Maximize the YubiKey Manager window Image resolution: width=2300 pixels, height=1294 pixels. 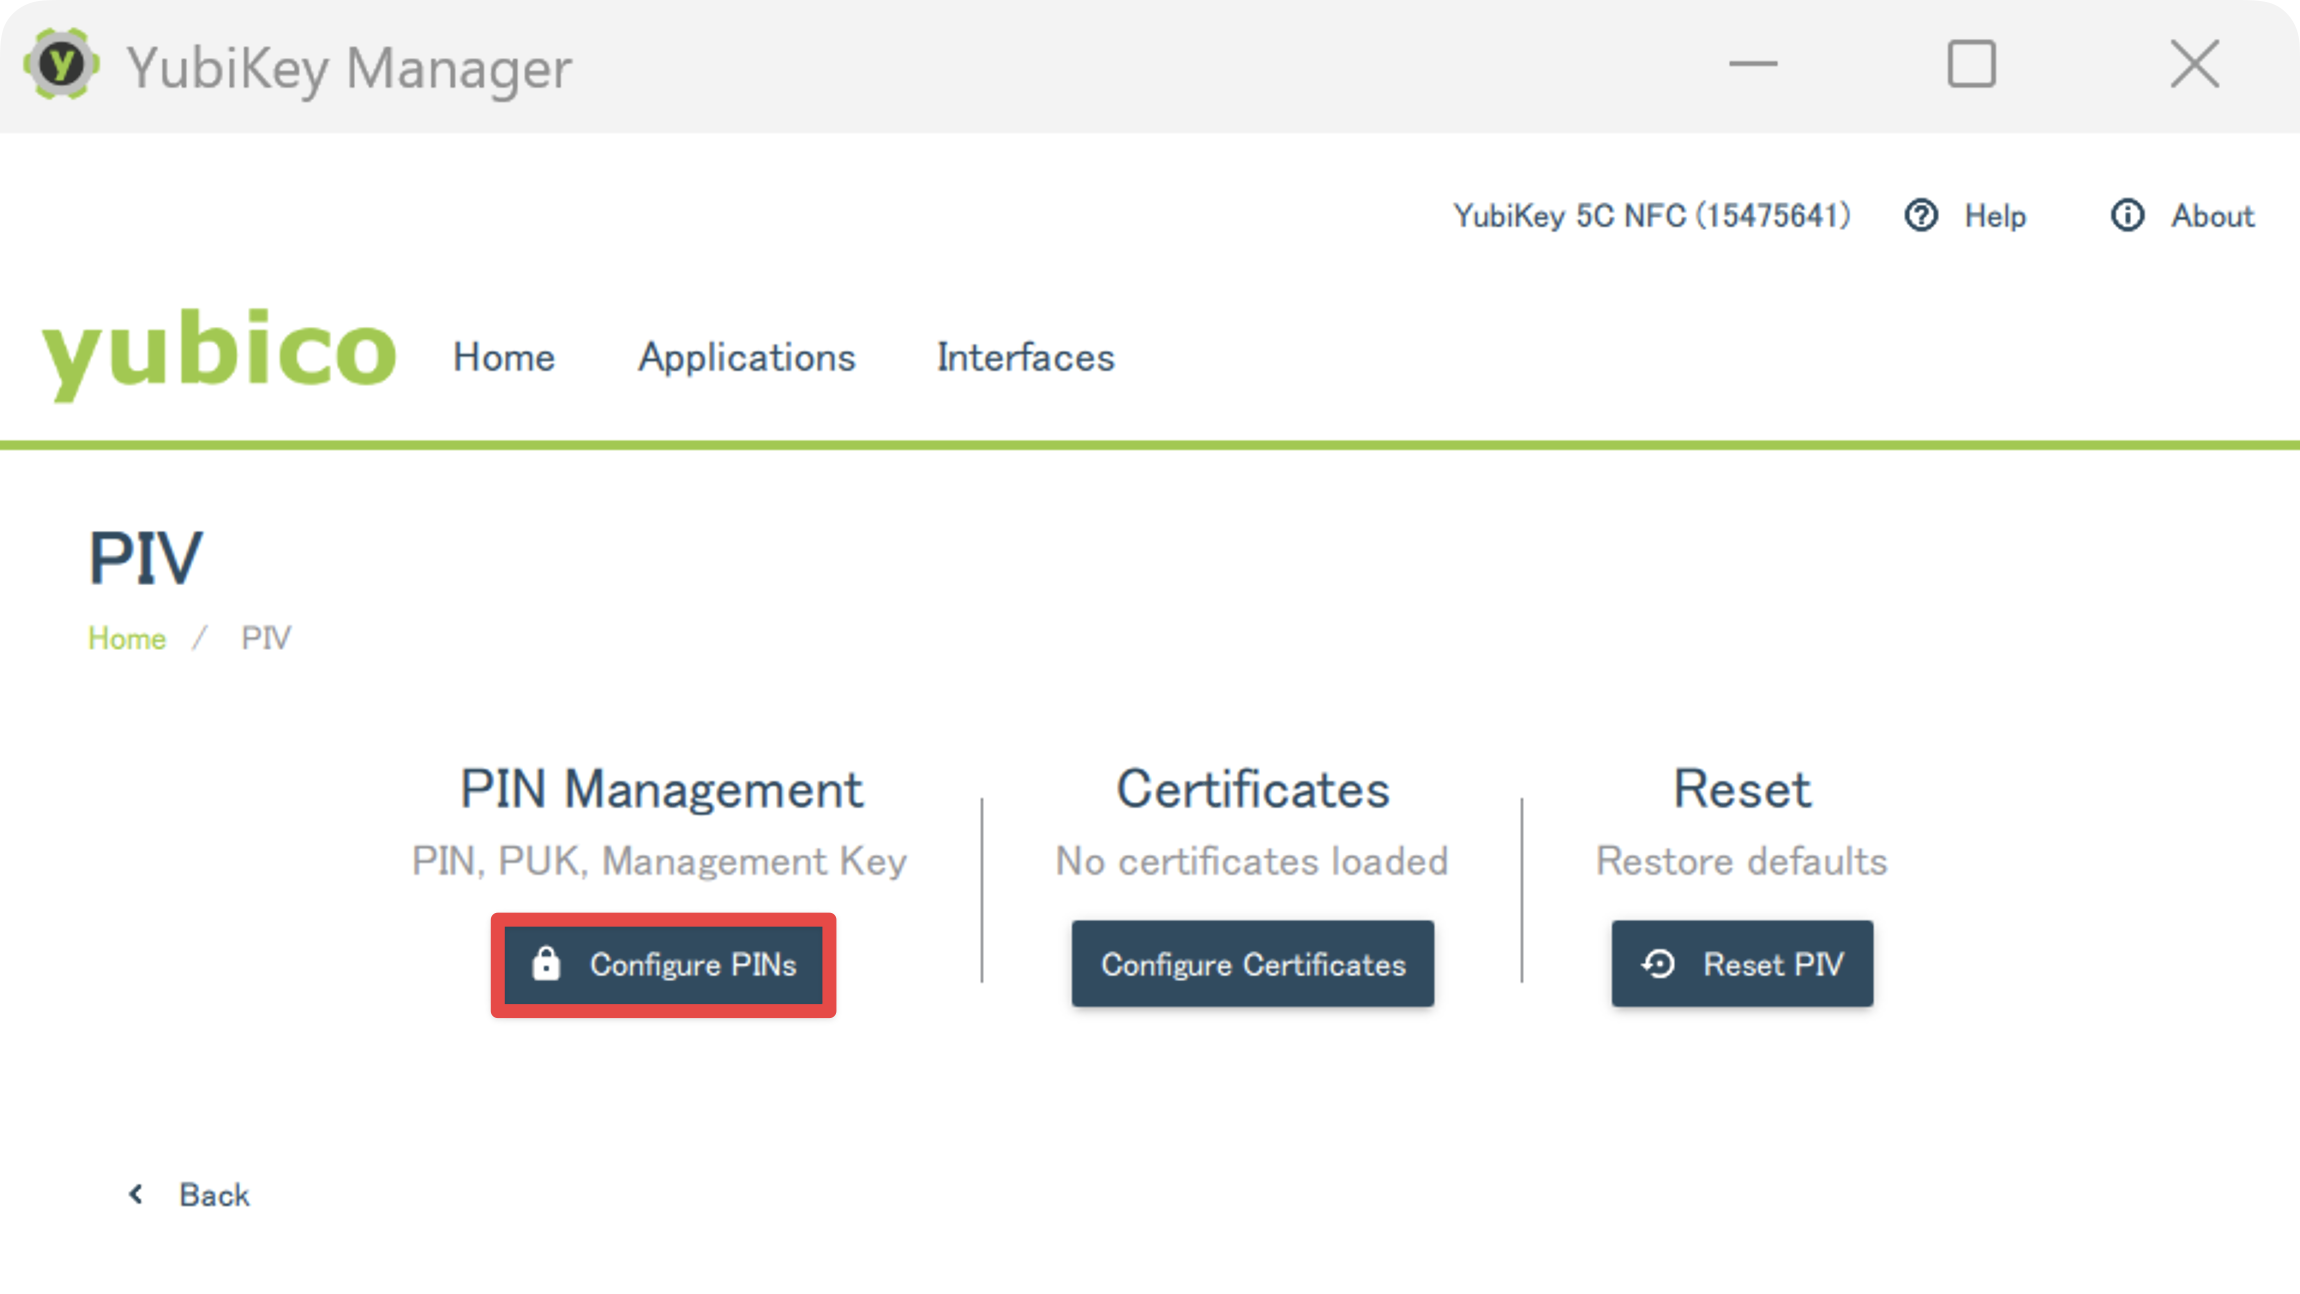coord(1972,64)
